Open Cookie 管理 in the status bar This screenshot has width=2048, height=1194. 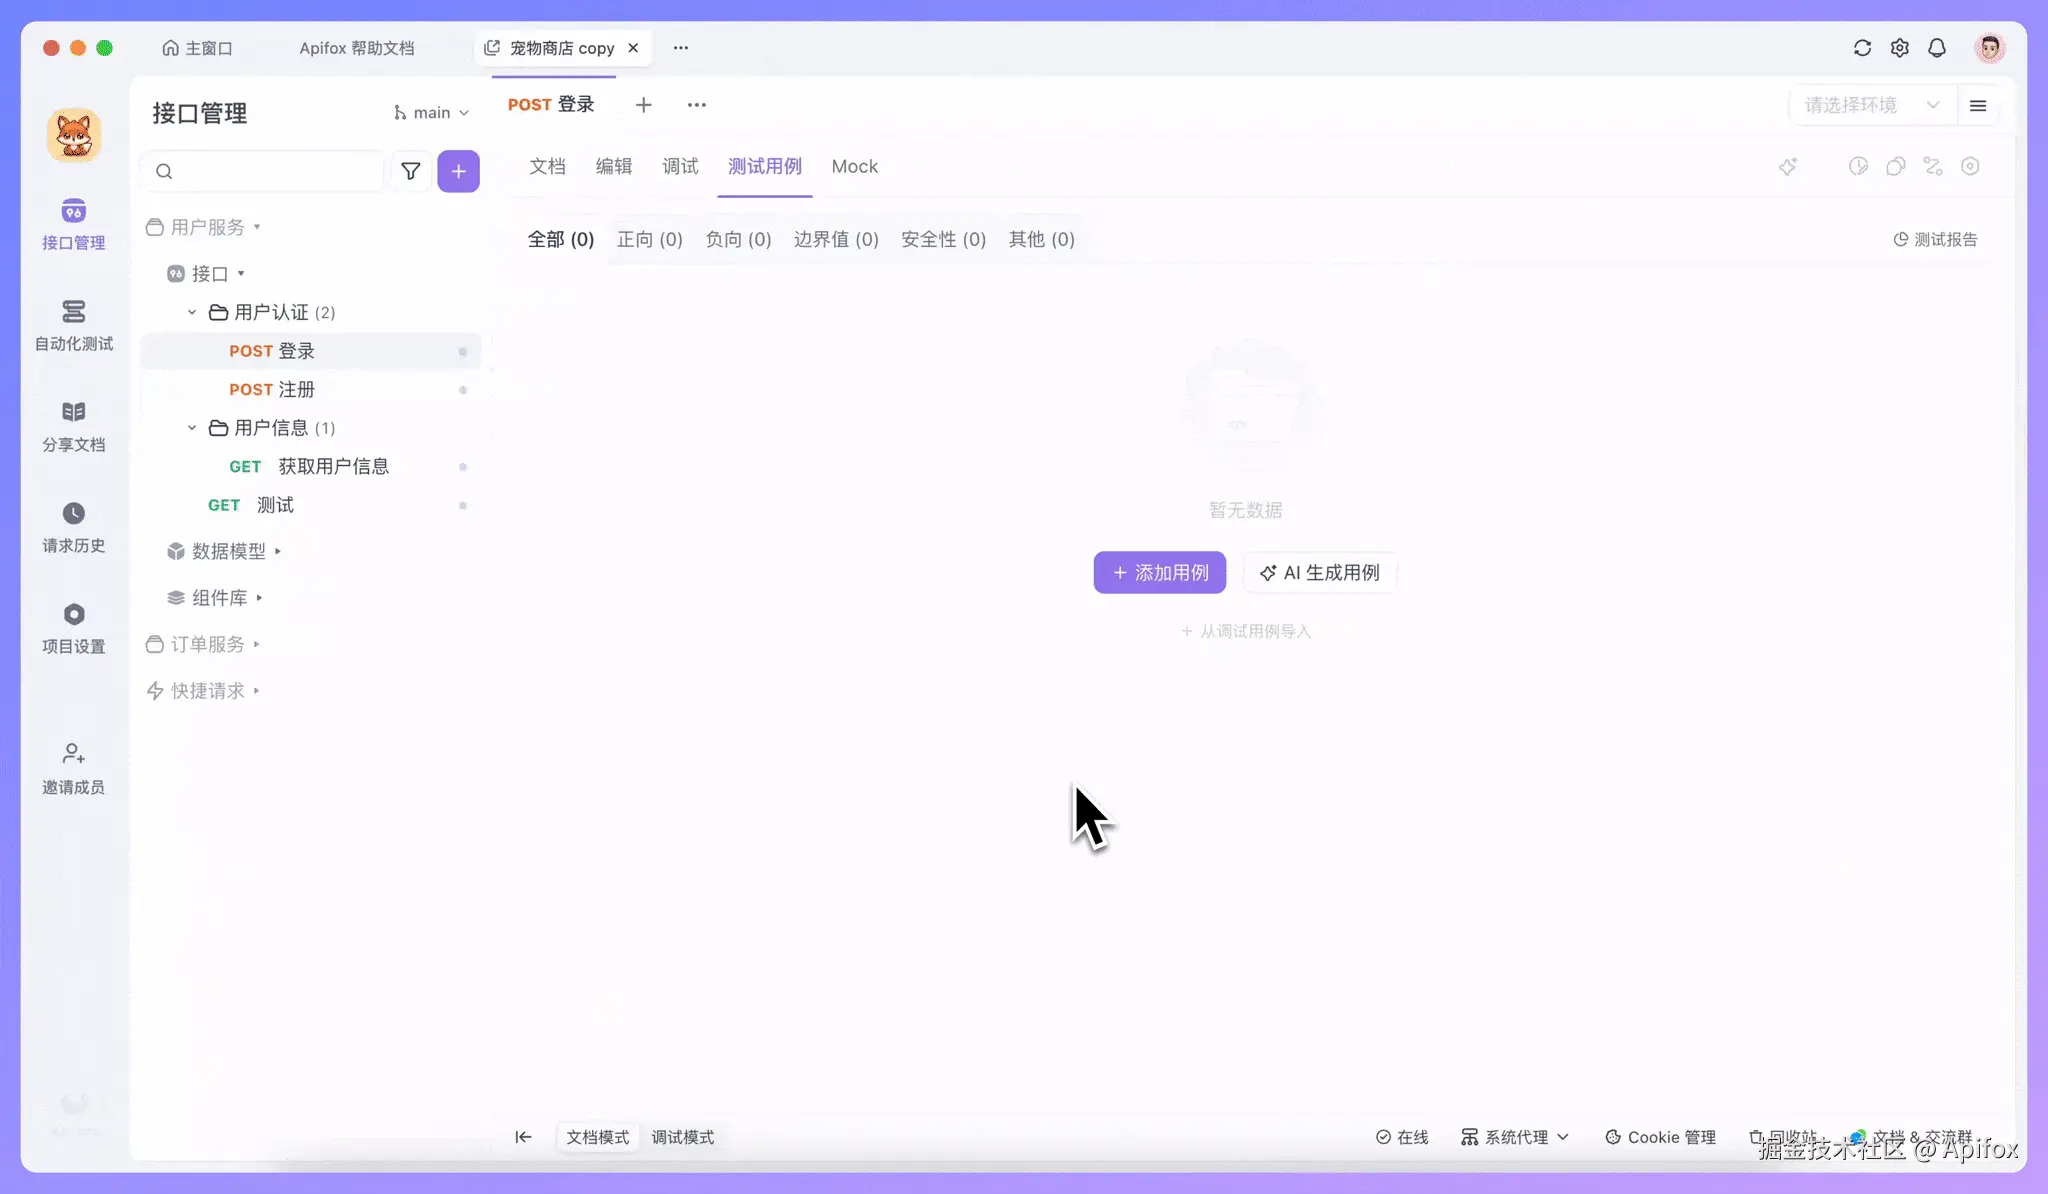click(1658, 1137)
